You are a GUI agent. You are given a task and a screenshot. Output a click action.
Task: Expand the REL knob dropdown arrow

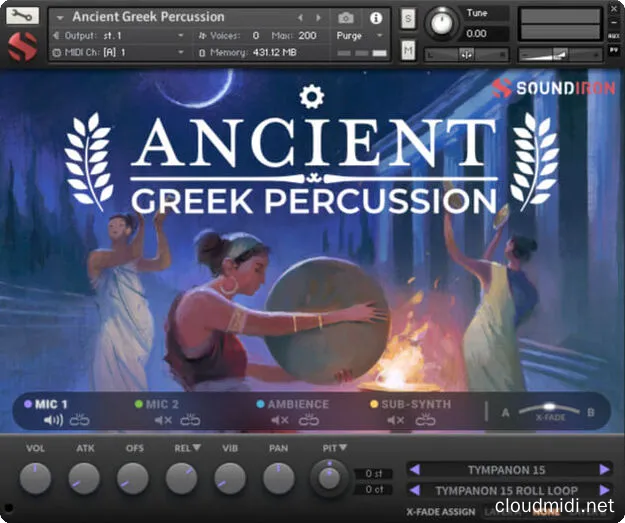196,449
